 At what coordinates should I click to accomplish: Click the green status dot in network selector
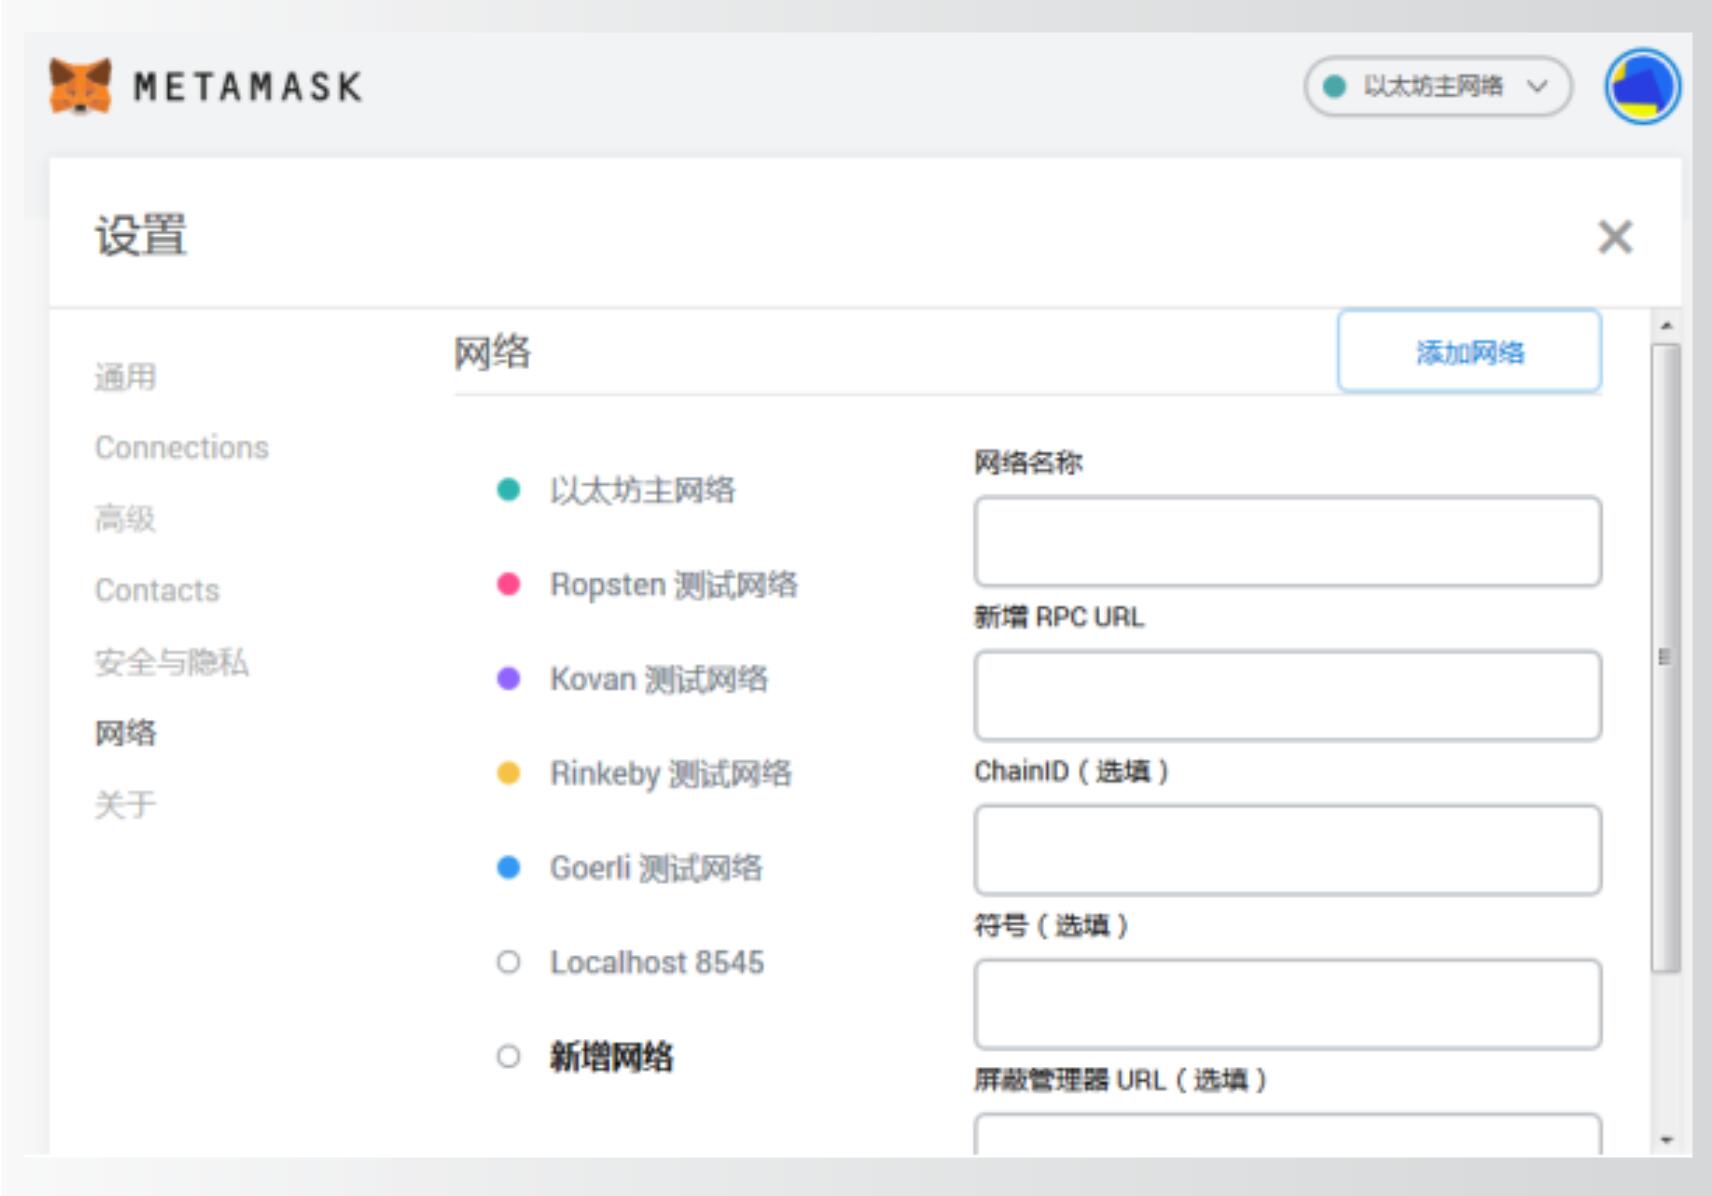[1334, 87]
